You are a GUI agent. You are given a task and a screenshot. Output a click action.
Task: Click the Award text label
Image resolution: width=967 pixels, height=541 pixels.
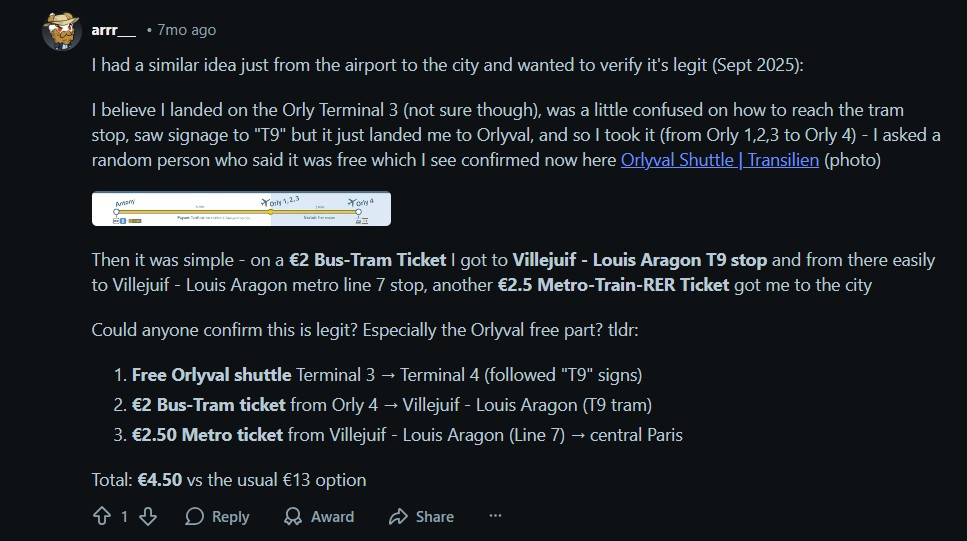click(332, 517)
